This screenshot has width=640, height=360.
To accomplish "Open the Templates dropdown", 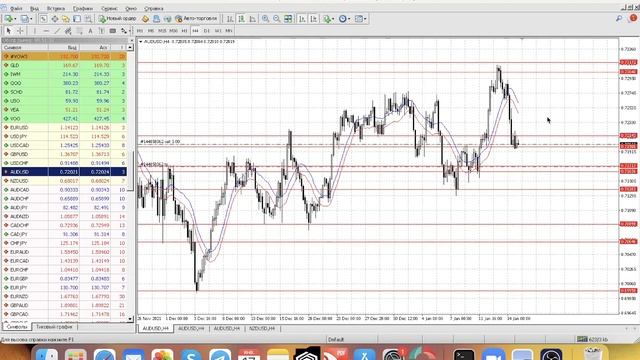I will (x=365, y=19).
